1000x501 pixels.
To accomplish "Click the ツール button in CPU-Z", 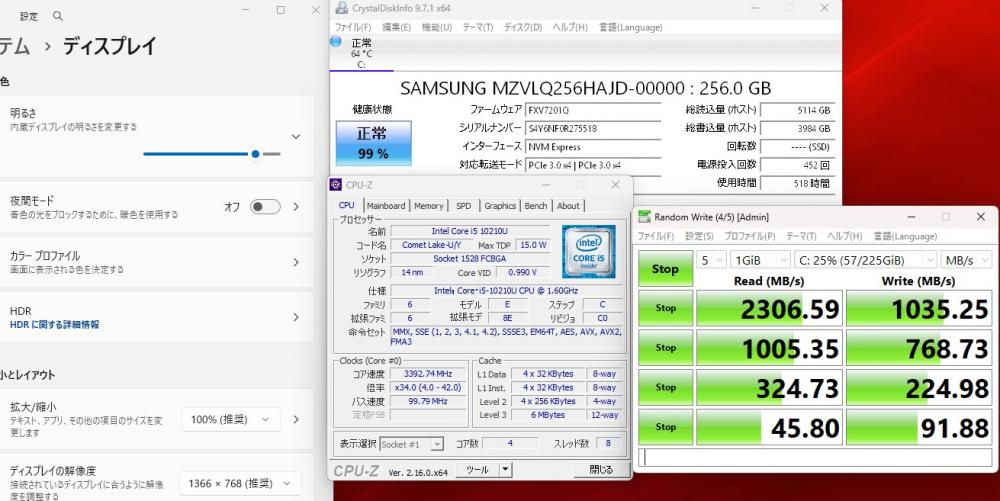I will (478, 470).
